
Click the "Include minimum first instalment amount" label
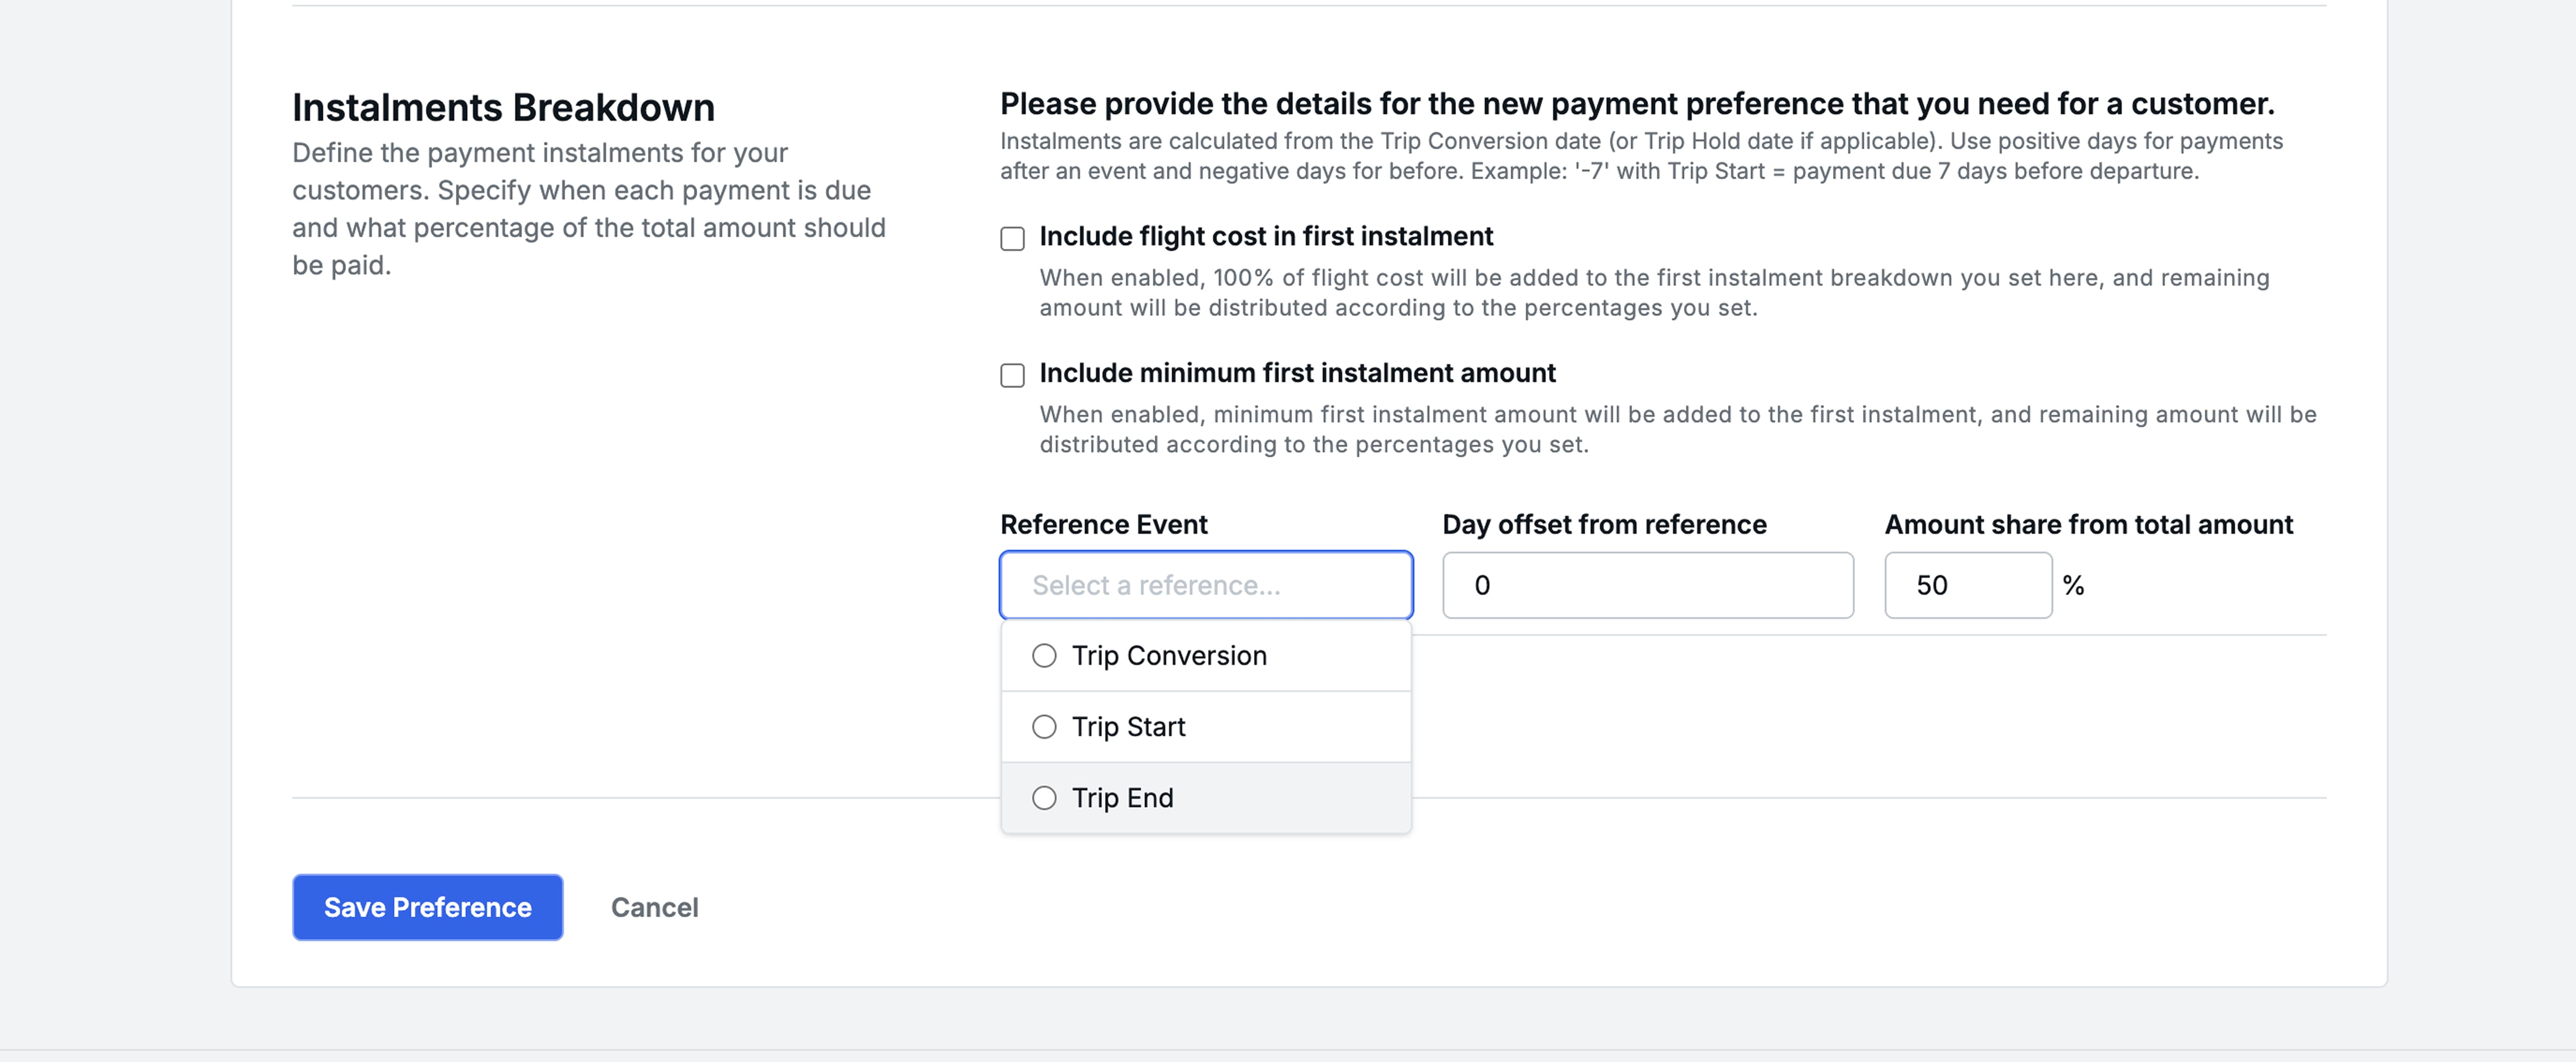[x=1296, y=373]
